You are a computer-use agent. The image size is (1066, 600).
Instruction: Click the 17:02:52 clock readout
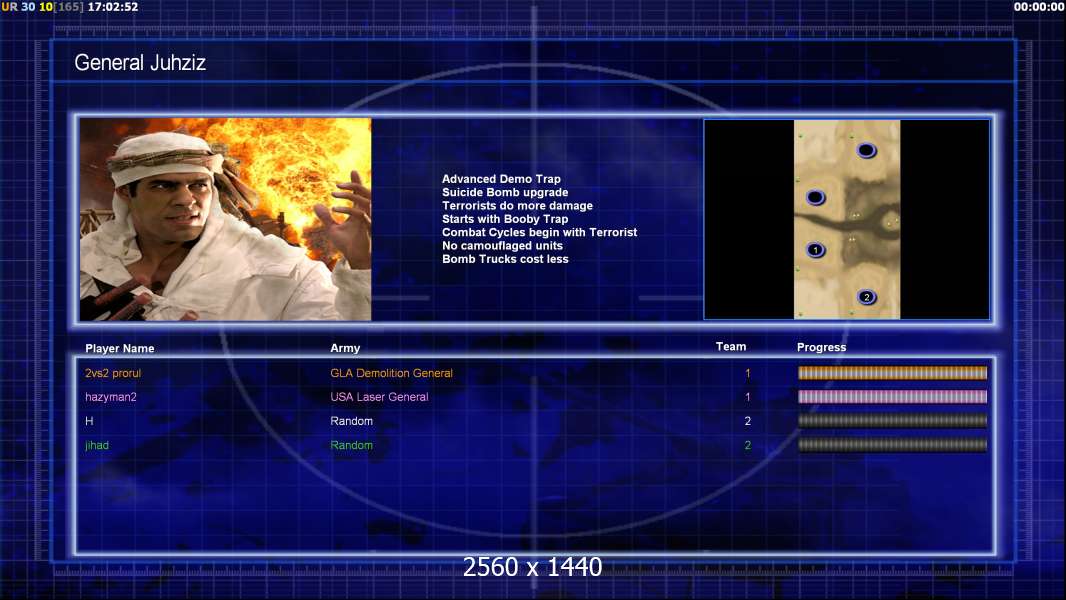tap(113, 7)
